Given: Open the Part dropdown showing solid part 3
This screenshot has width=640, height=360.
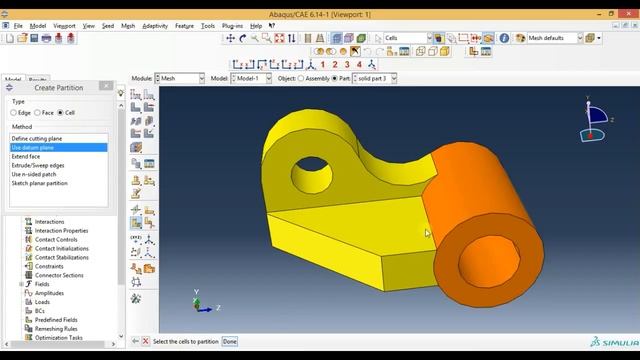Looking at the screenshot, I should [x=374, y=78].
